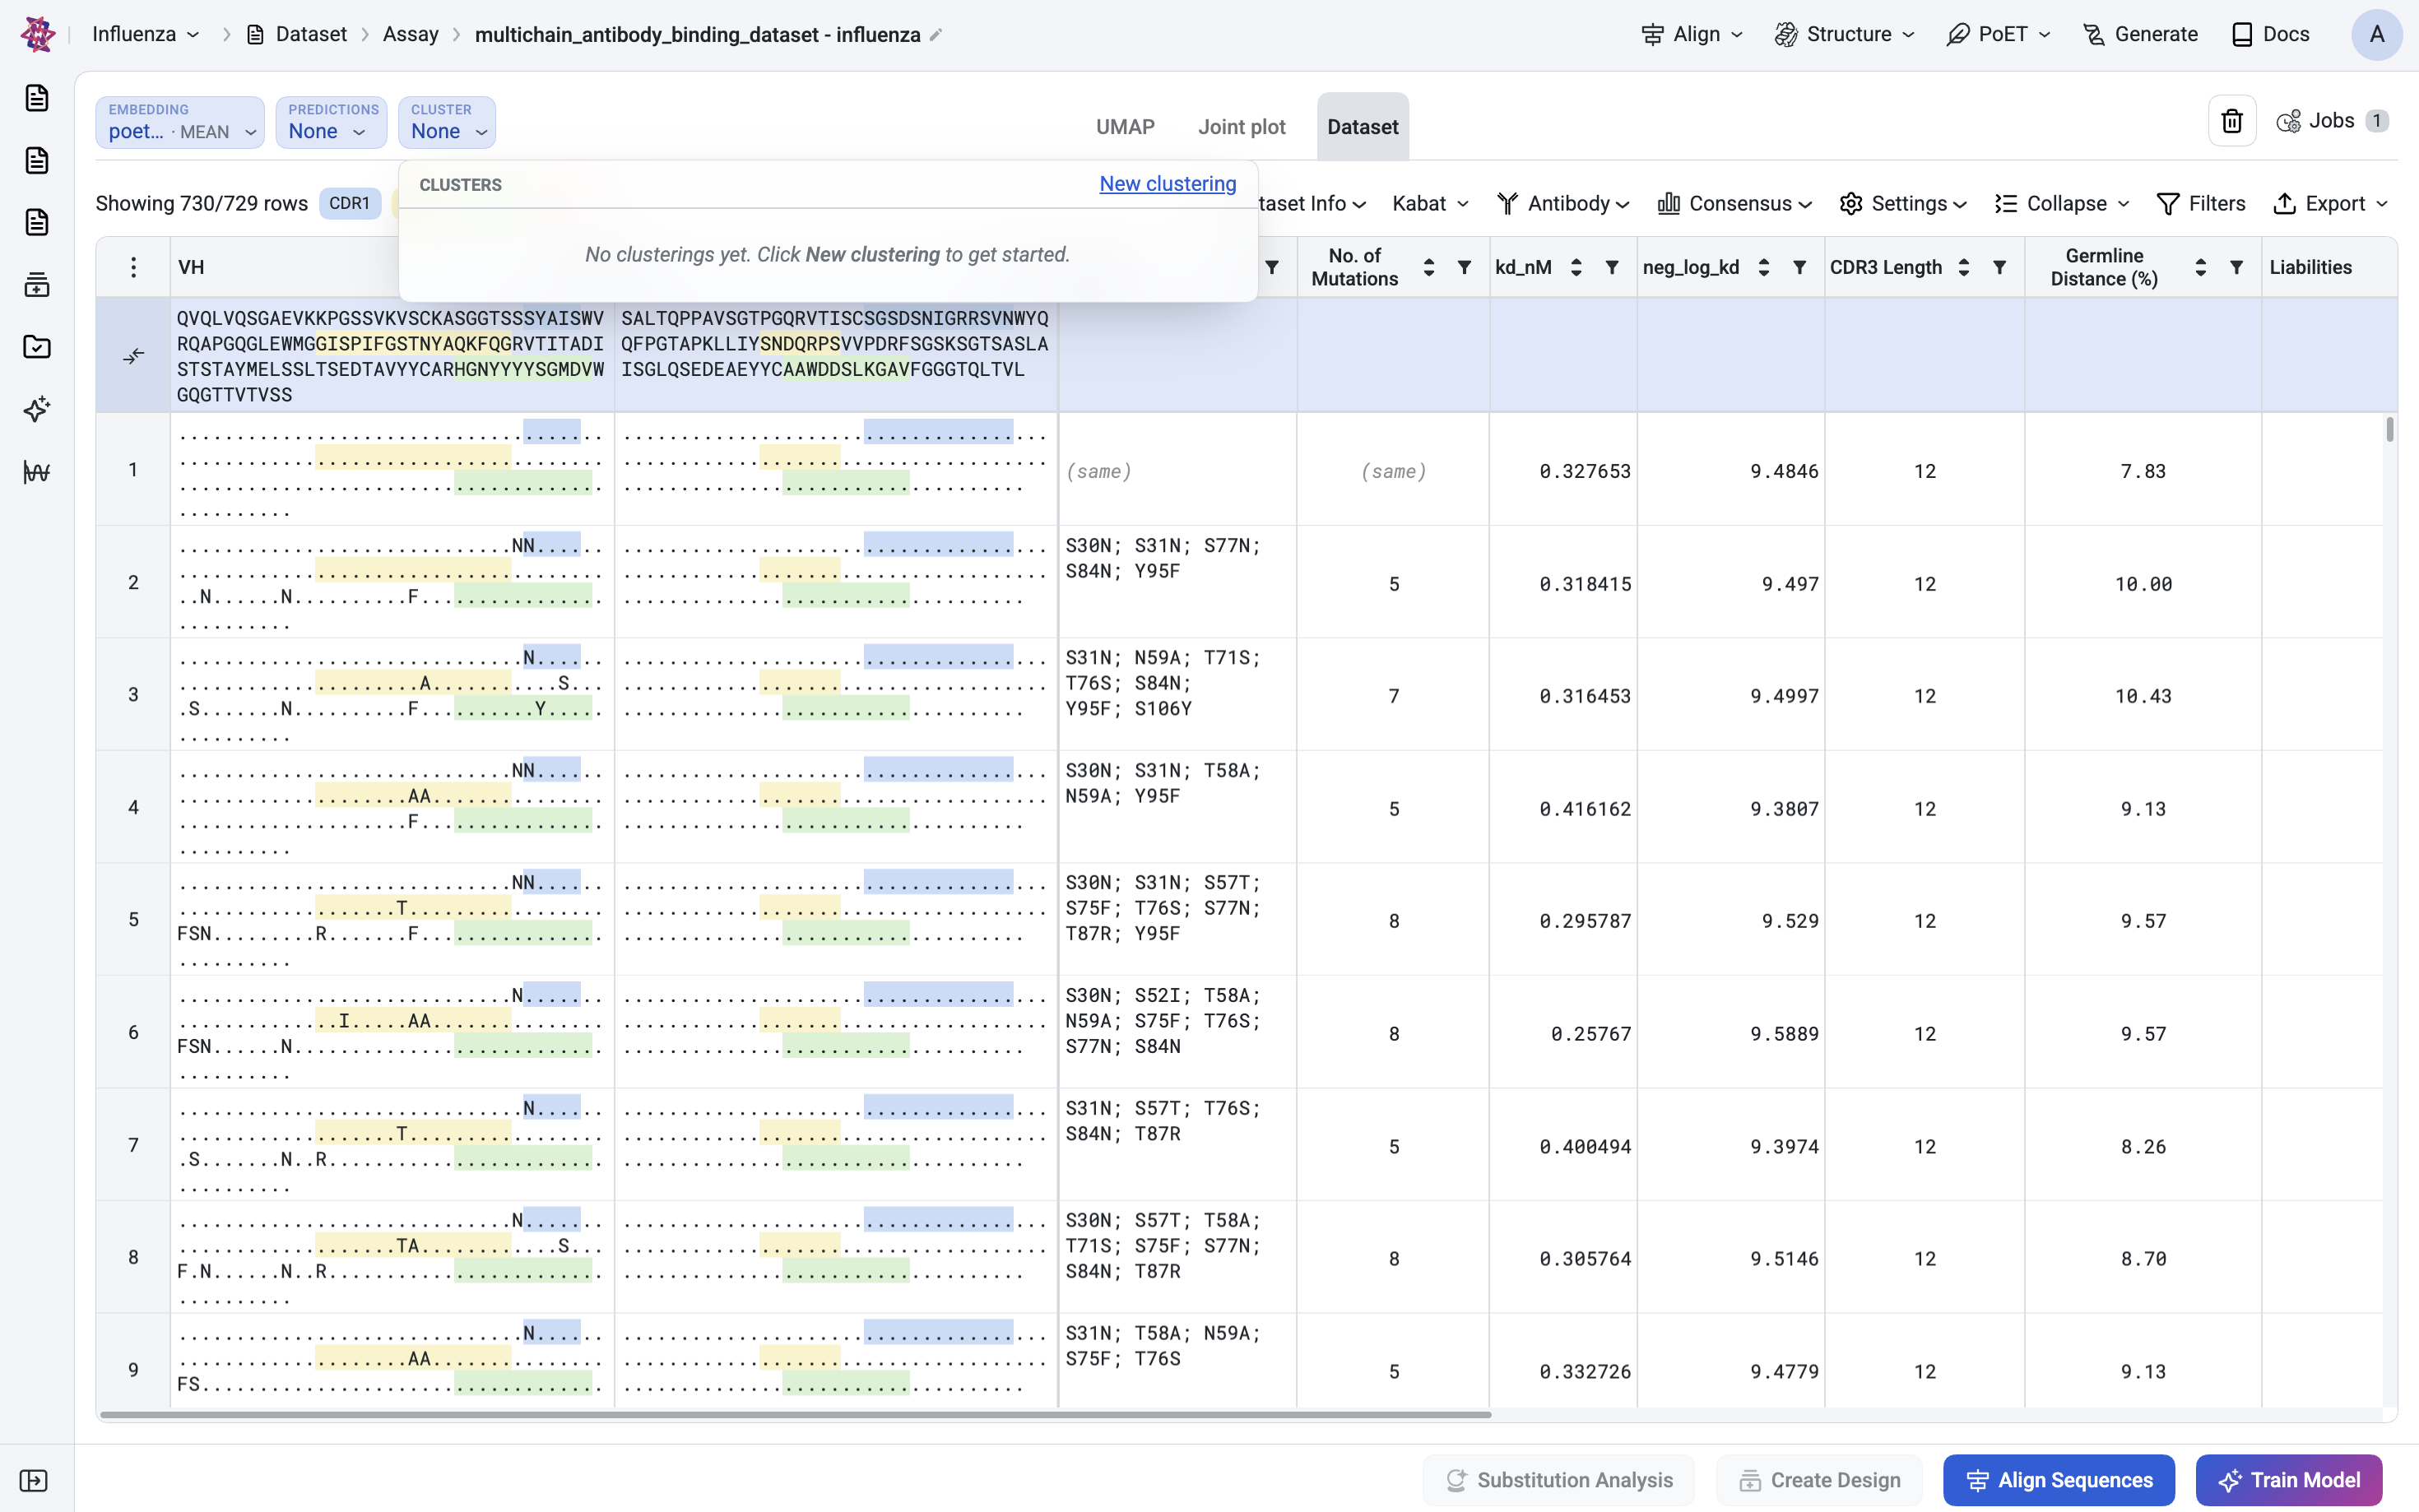Screen dimensions: 2419x1512
Task: Open the sequence logo icon in sidebar
Action: (x=37, y=472)
